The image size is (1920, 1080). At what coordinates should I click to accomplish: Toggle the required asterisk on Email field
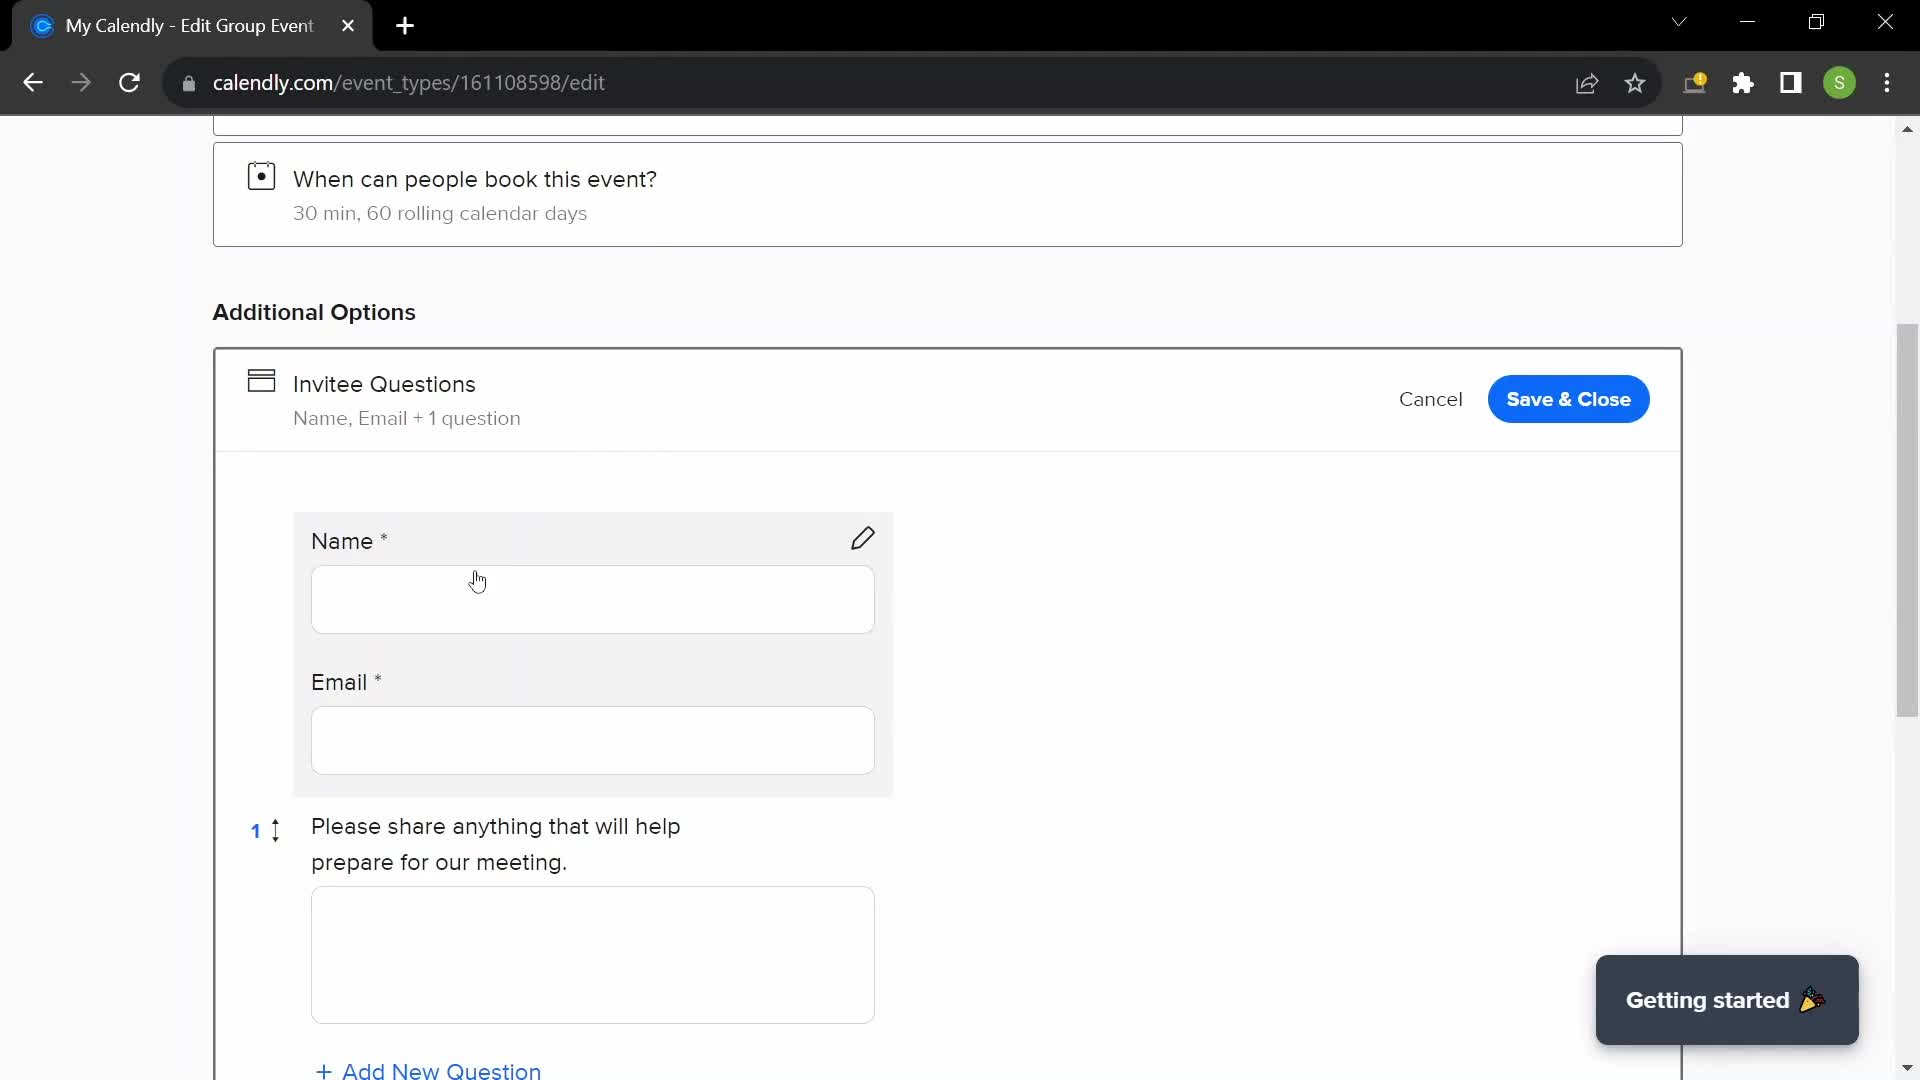click(378, 682)
